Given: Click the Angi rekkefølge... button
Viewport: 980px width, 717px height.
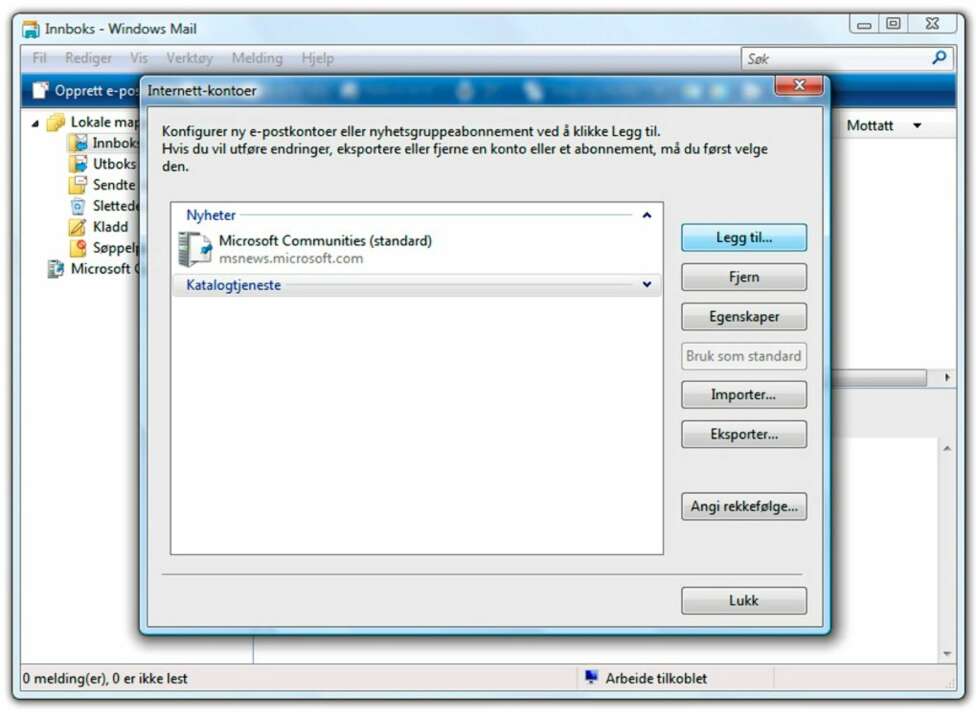Looking at the screenshot, I should coord(744,506).
